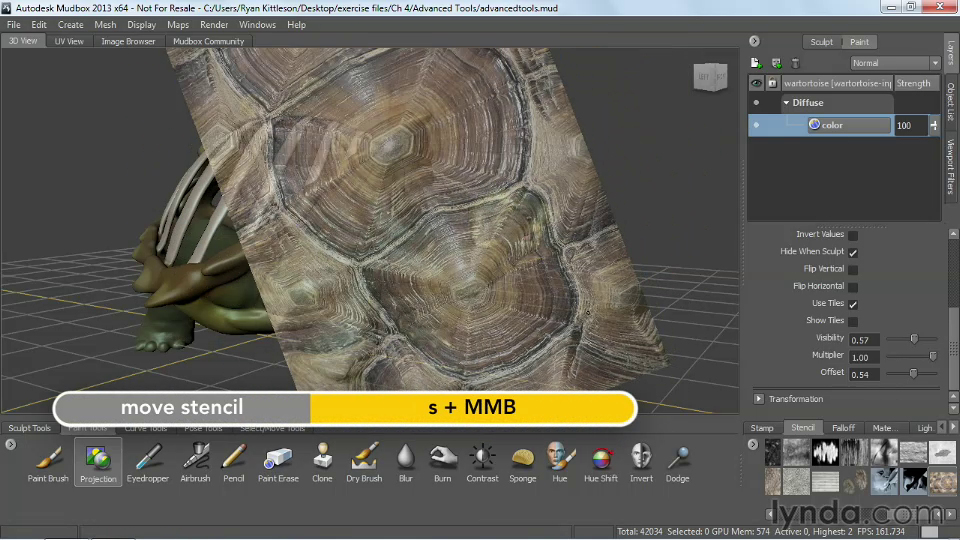
Task: Switch to the UV View tab
Action: pyautogui.click(x=69, y=41)
